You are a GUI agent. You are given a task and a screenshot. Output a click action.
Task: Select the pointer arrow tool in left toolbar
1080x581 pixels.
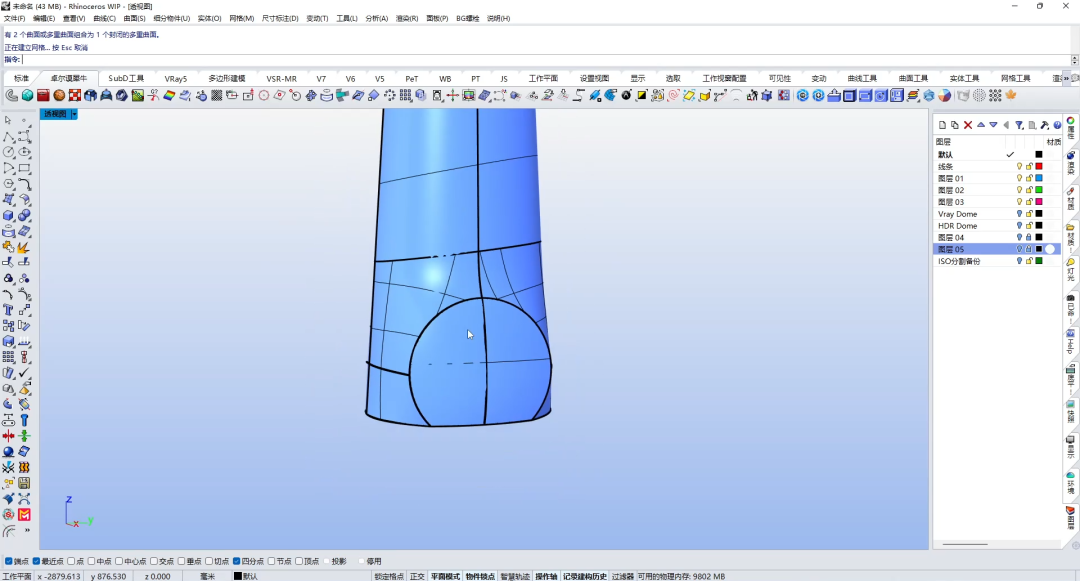[x=8, y=120]
